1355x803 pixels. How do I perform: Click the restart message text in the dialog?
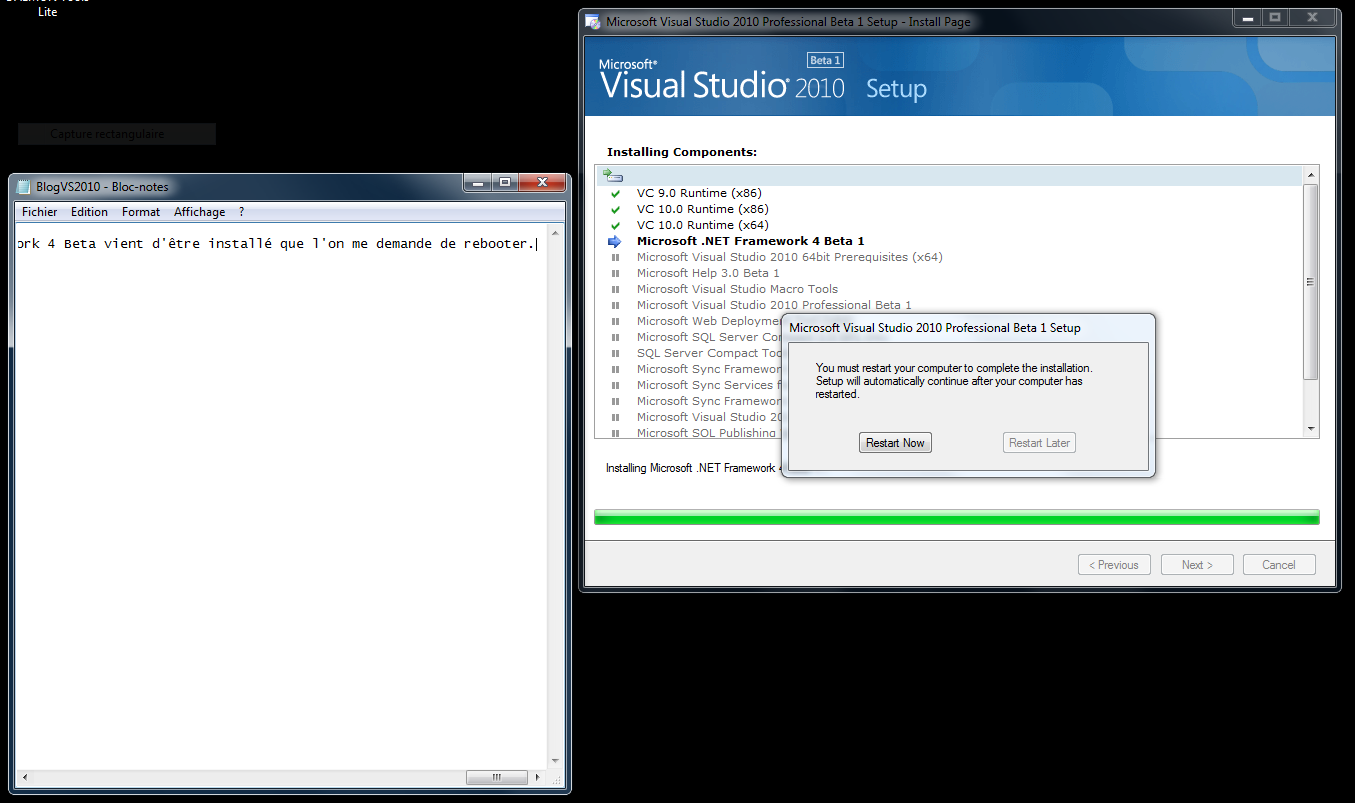coord(954,381)
